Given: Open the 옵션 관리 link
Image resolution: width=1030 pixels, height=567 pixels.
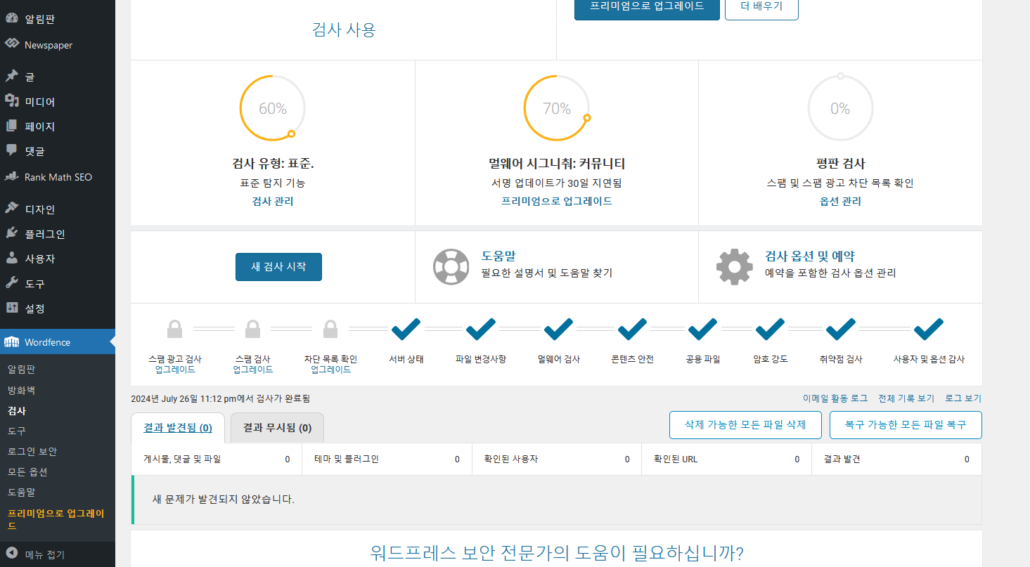Looking at the screenshot, I should pyautogui.click(x=840, y=201).
